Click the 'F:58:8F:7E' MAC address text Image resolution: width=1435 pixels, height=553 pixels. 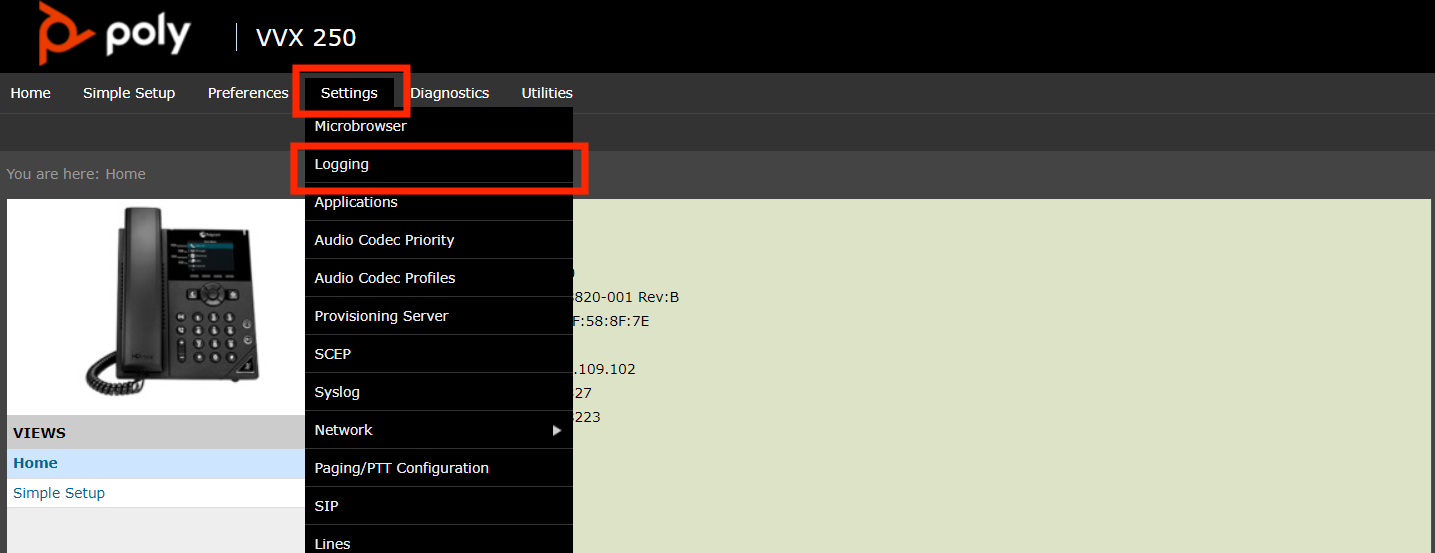tap(611, 321)
